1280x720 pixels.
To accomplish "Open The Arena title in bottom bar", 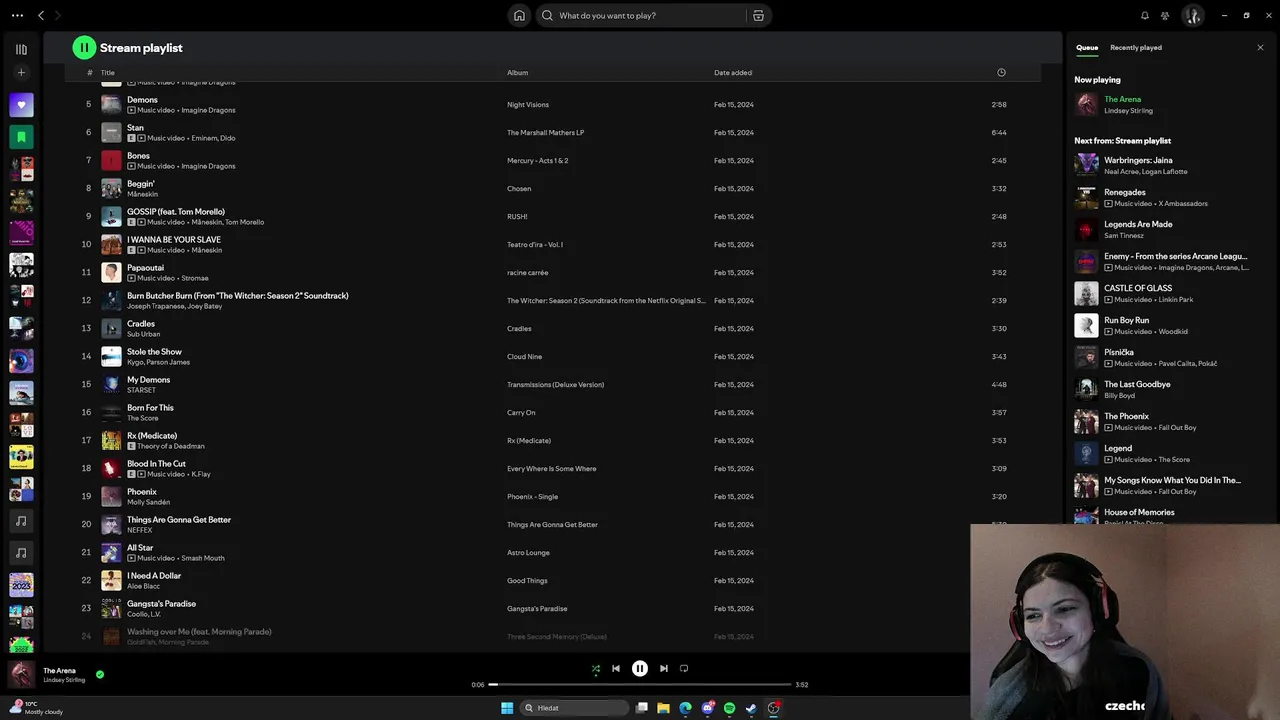I will point(59,670).
